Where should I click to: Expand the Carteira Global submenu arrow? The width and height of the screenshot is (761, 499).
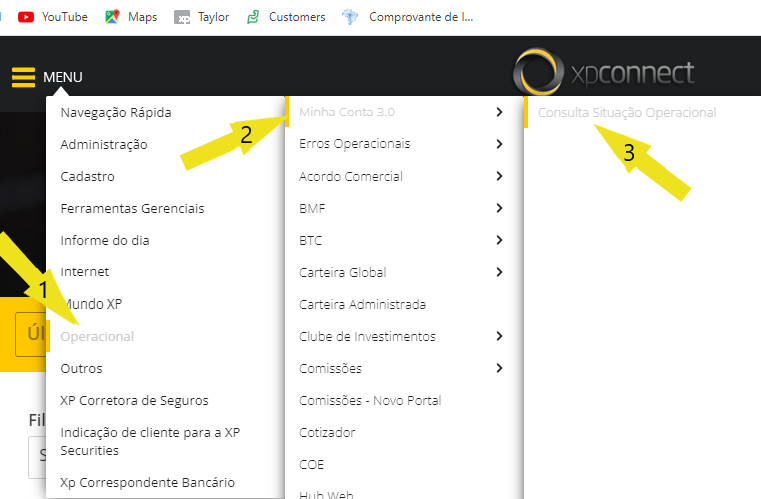(499, 272)
